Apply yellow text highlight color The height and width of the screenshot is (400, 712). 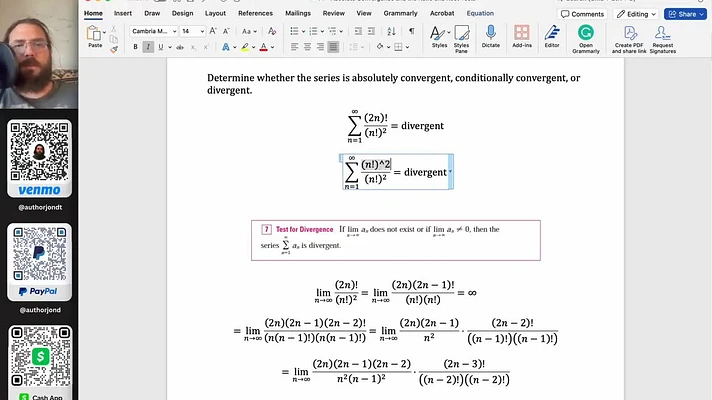point(245,47)
